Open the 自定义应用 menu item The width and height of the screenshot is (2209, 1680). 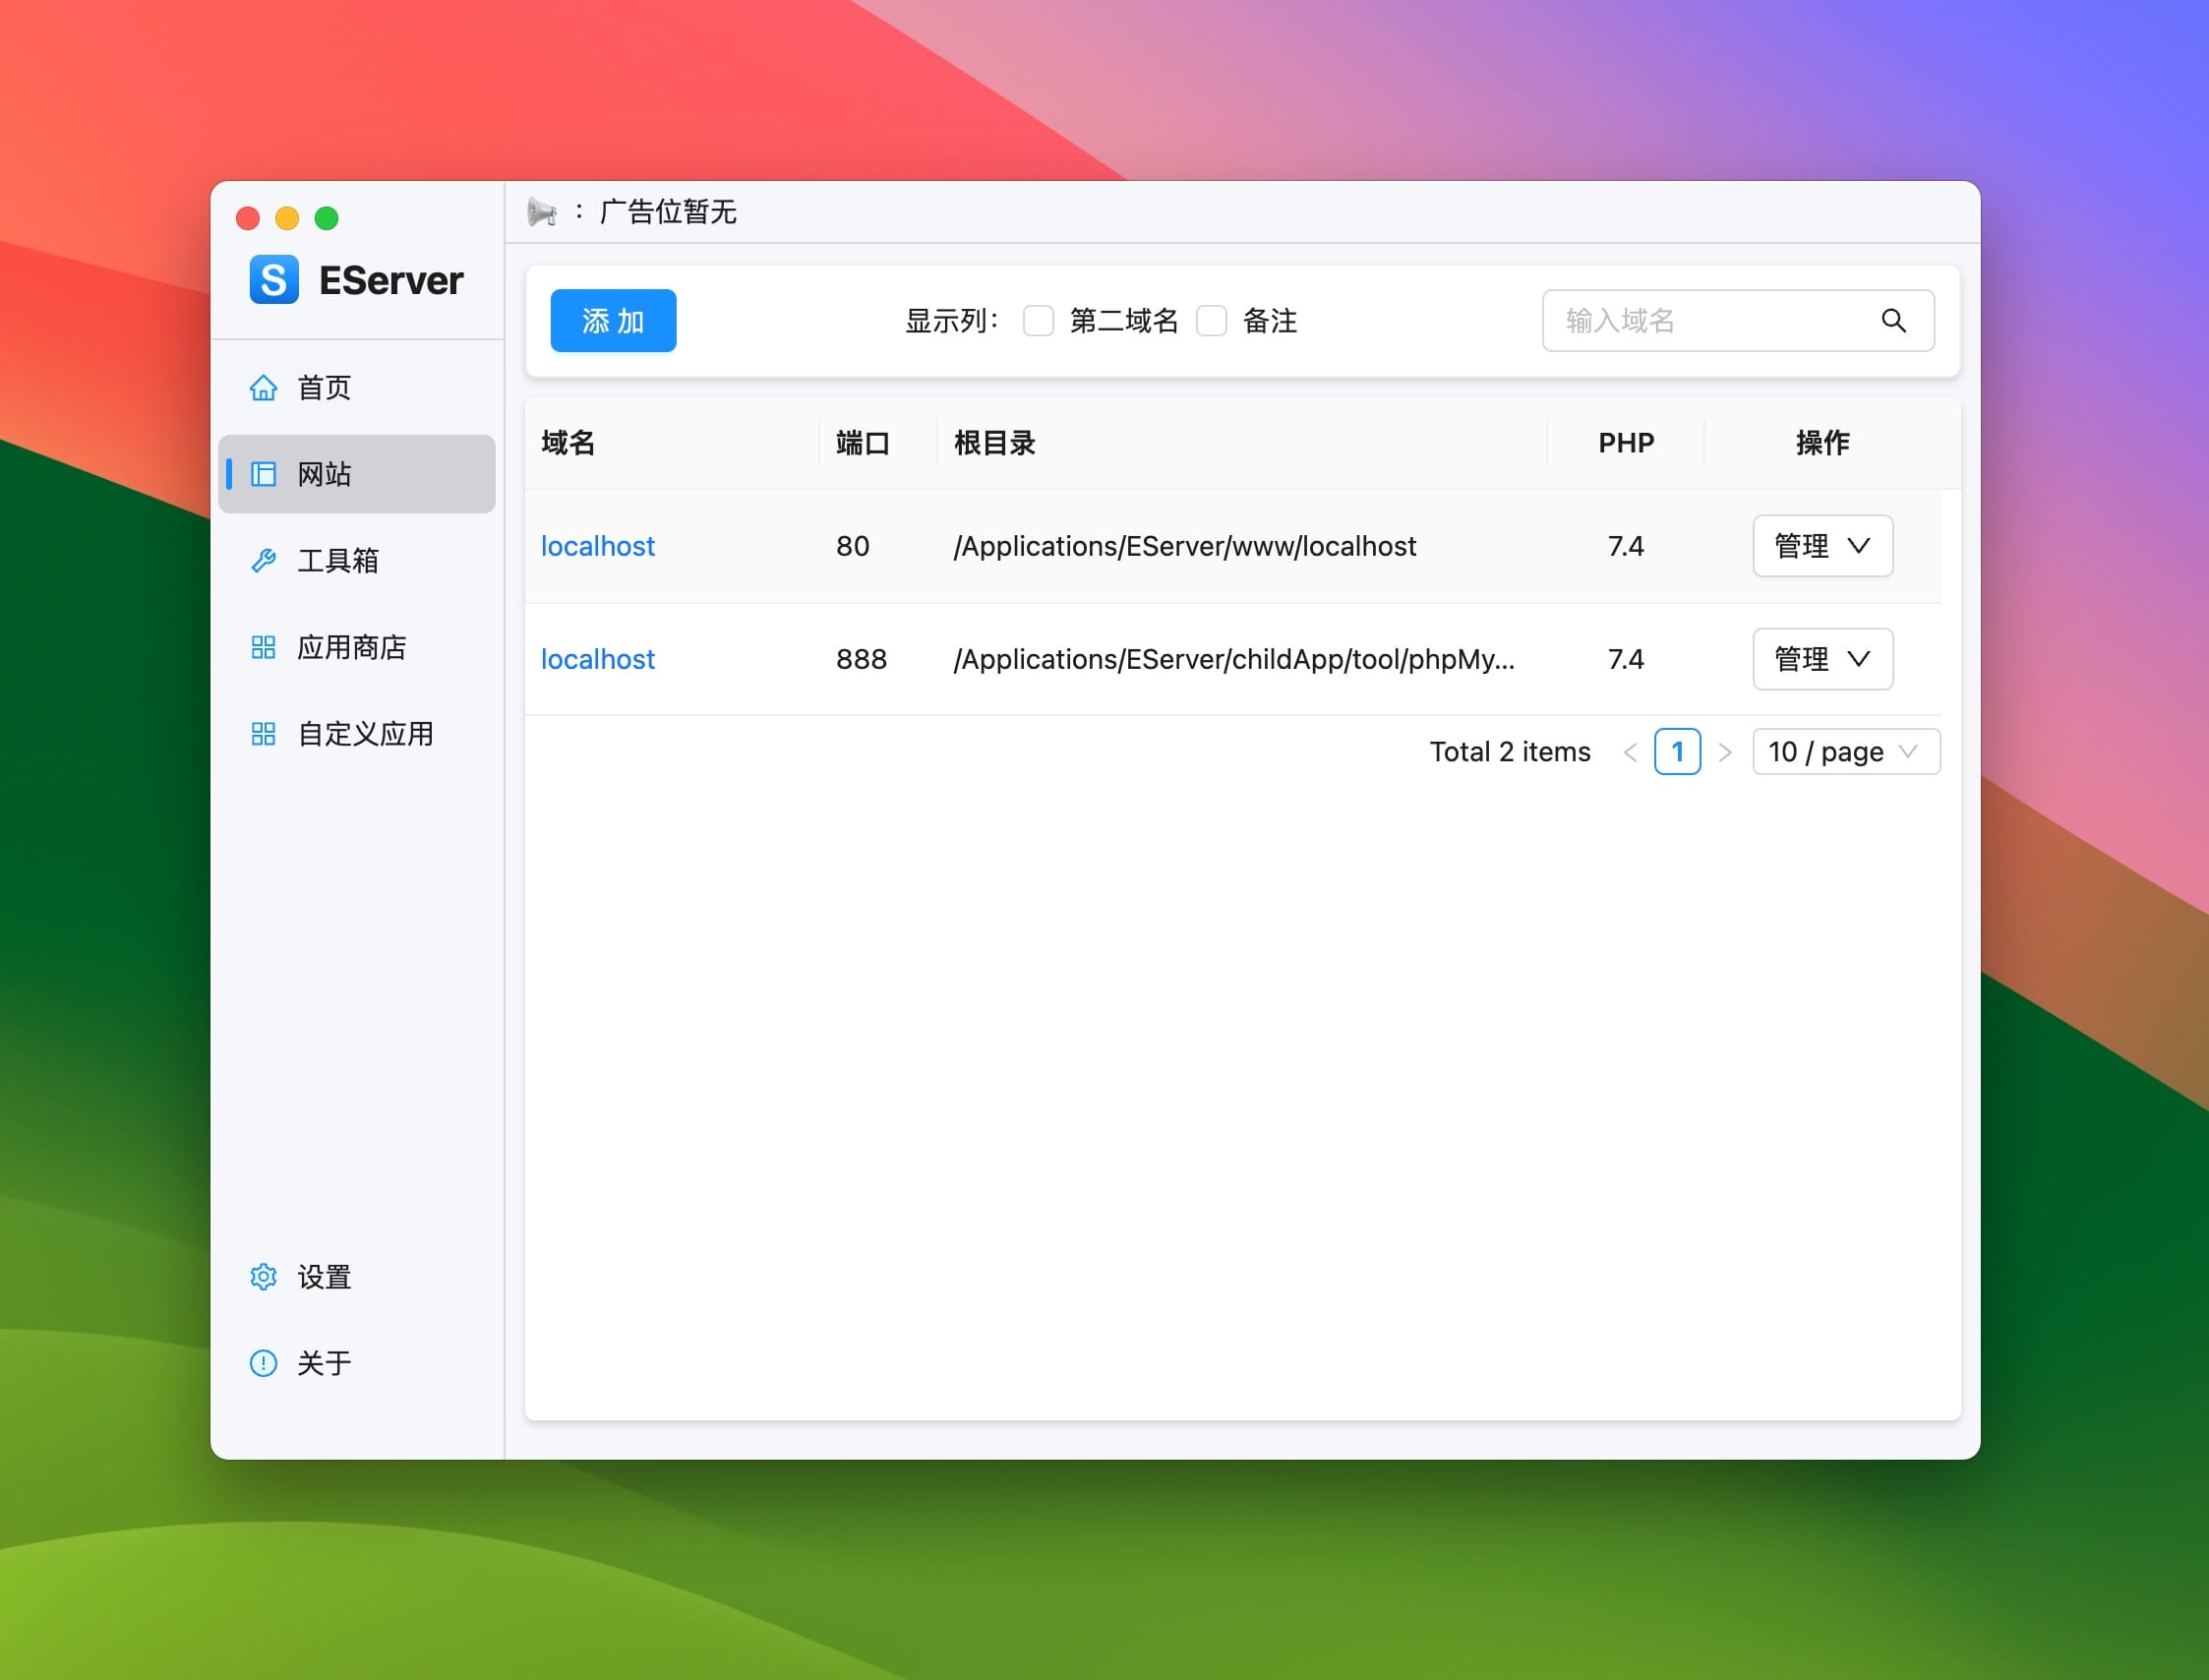coord(357,734)
